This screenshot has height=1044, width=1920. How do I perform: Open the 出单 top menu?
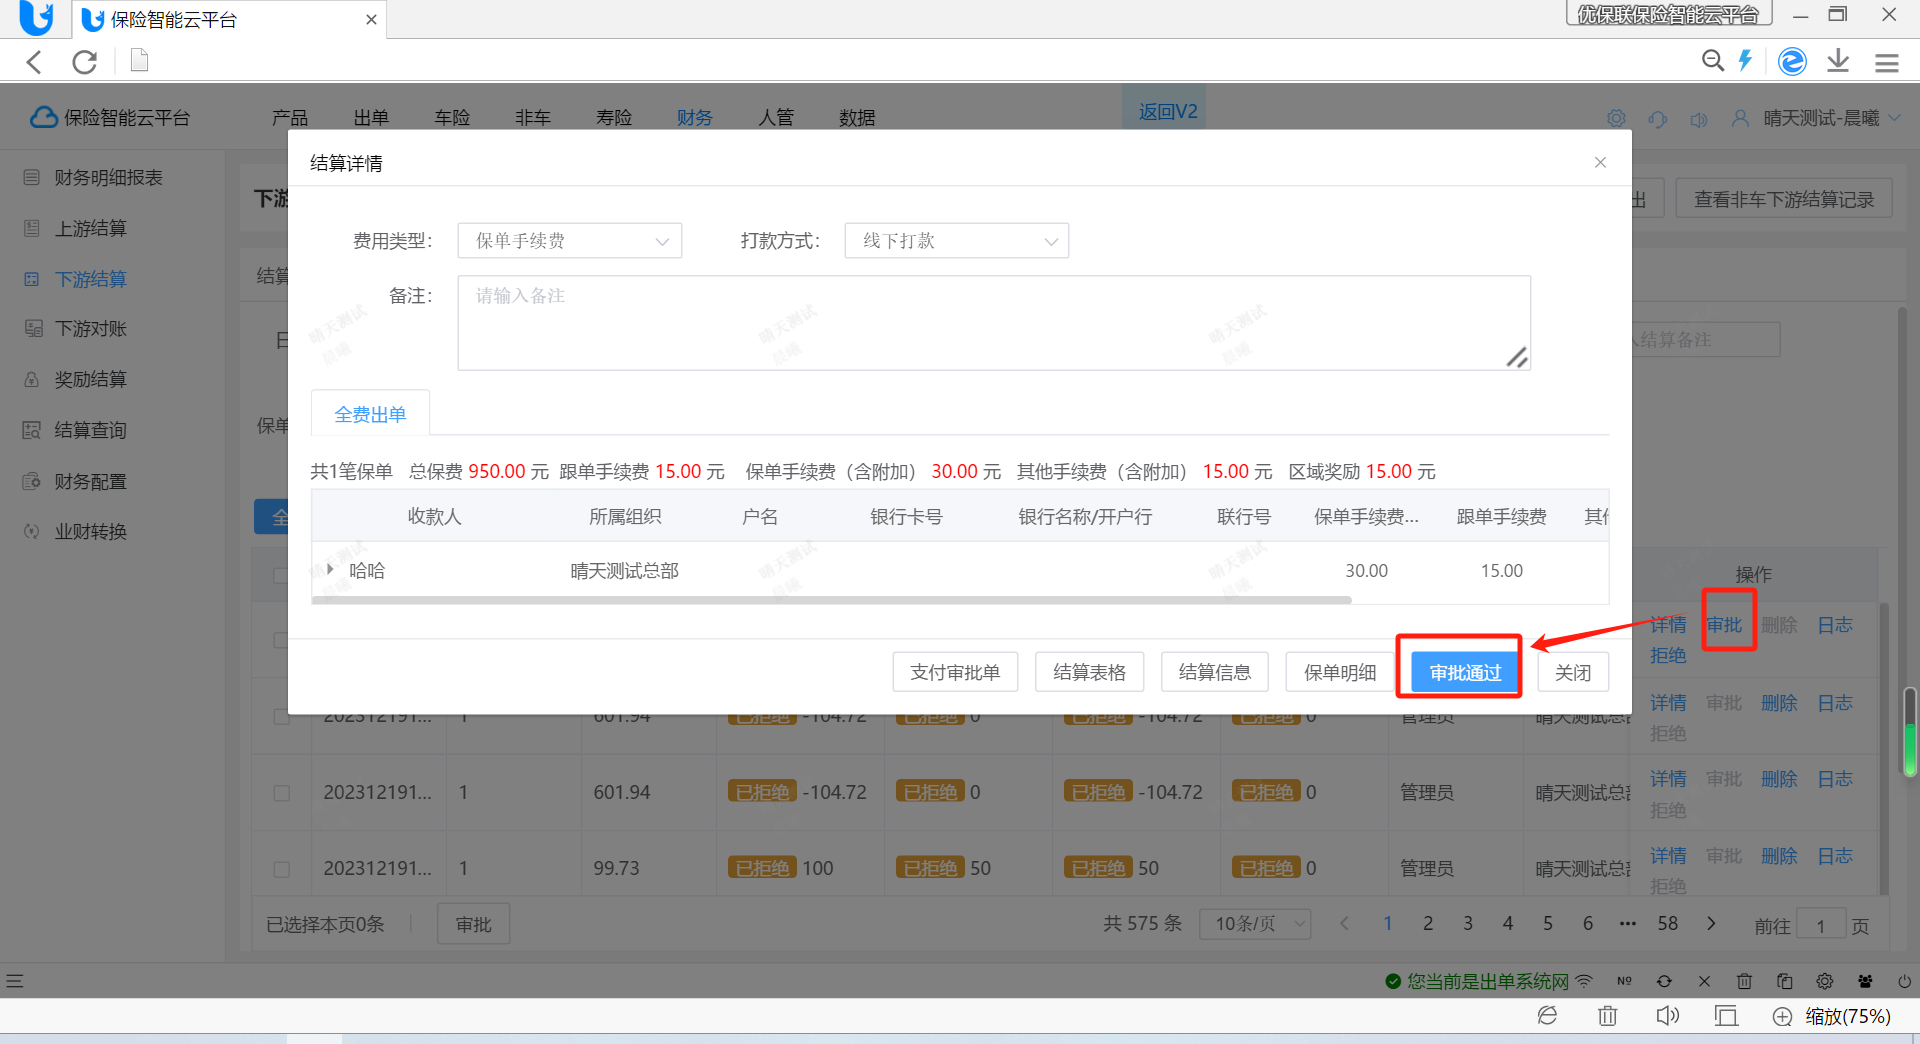[371, 118]
